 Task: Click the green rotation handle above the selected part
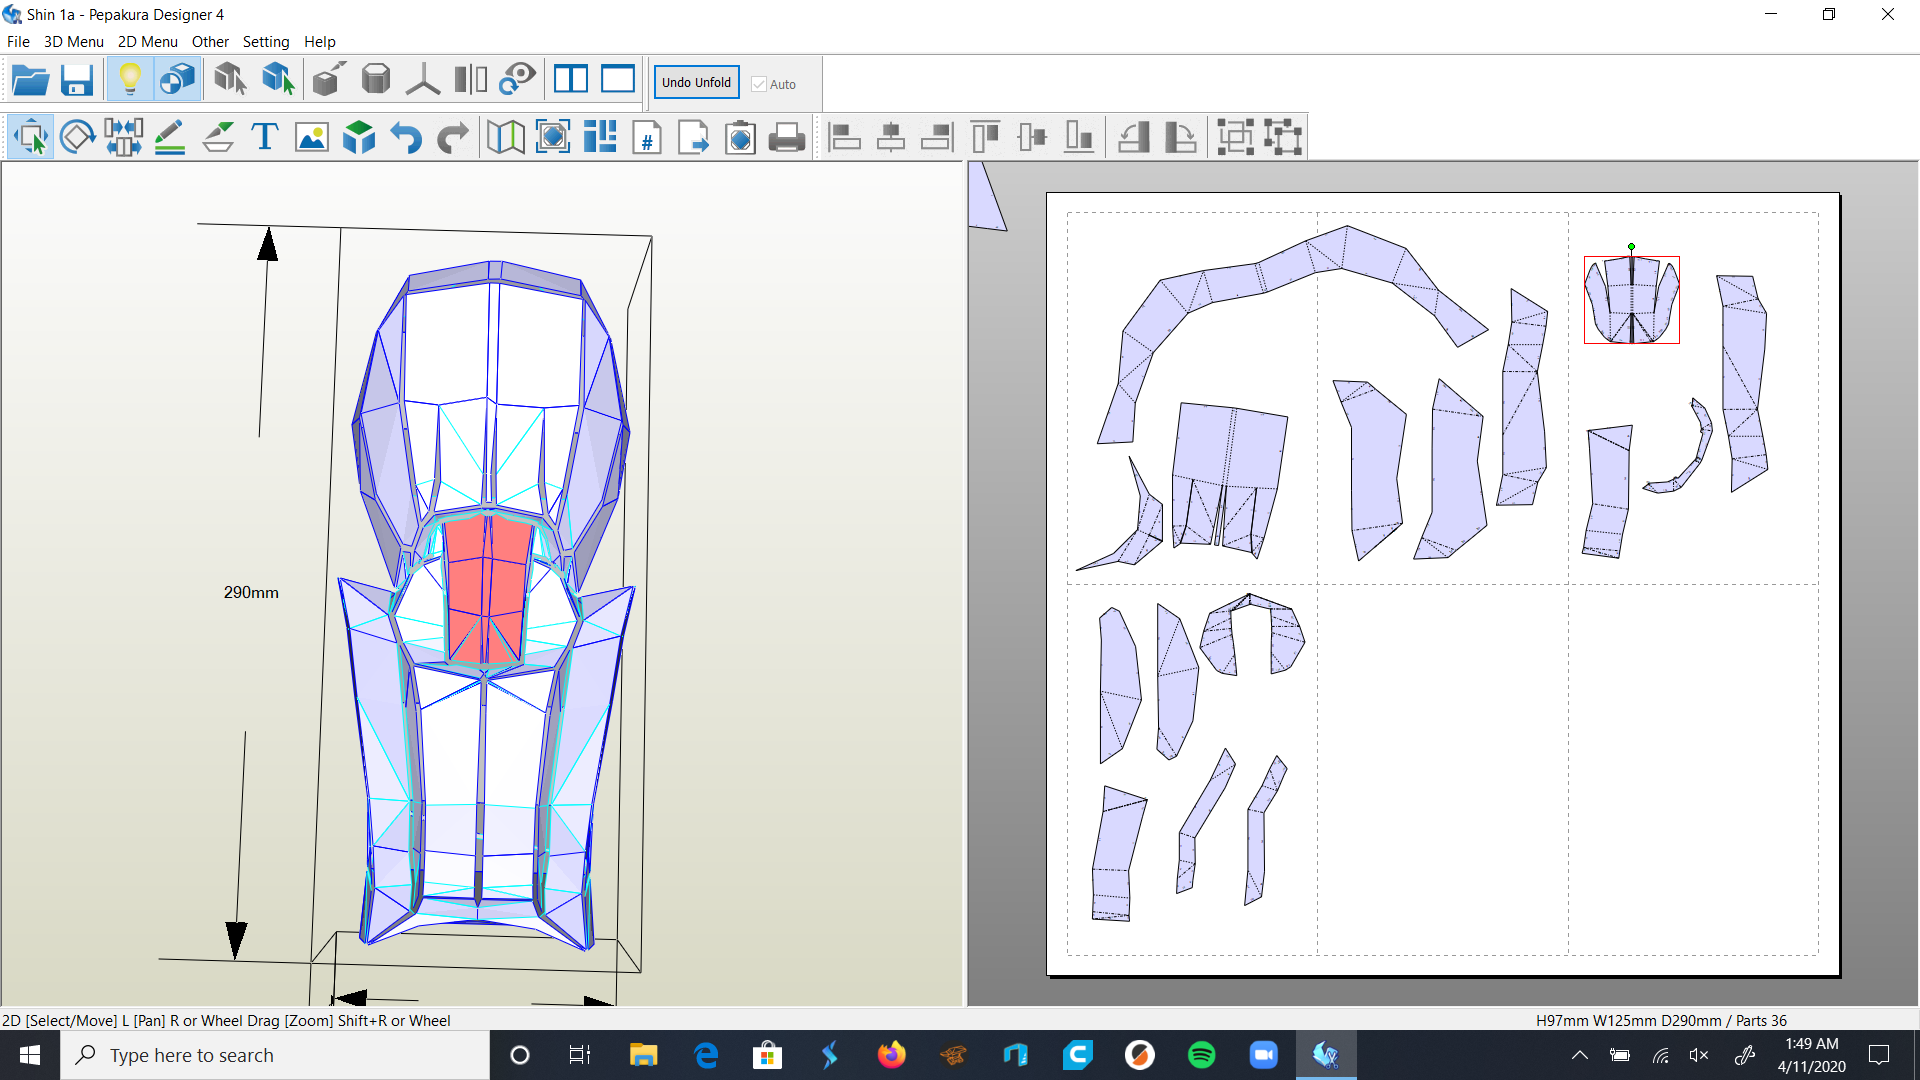click(x=1631, y=247)
